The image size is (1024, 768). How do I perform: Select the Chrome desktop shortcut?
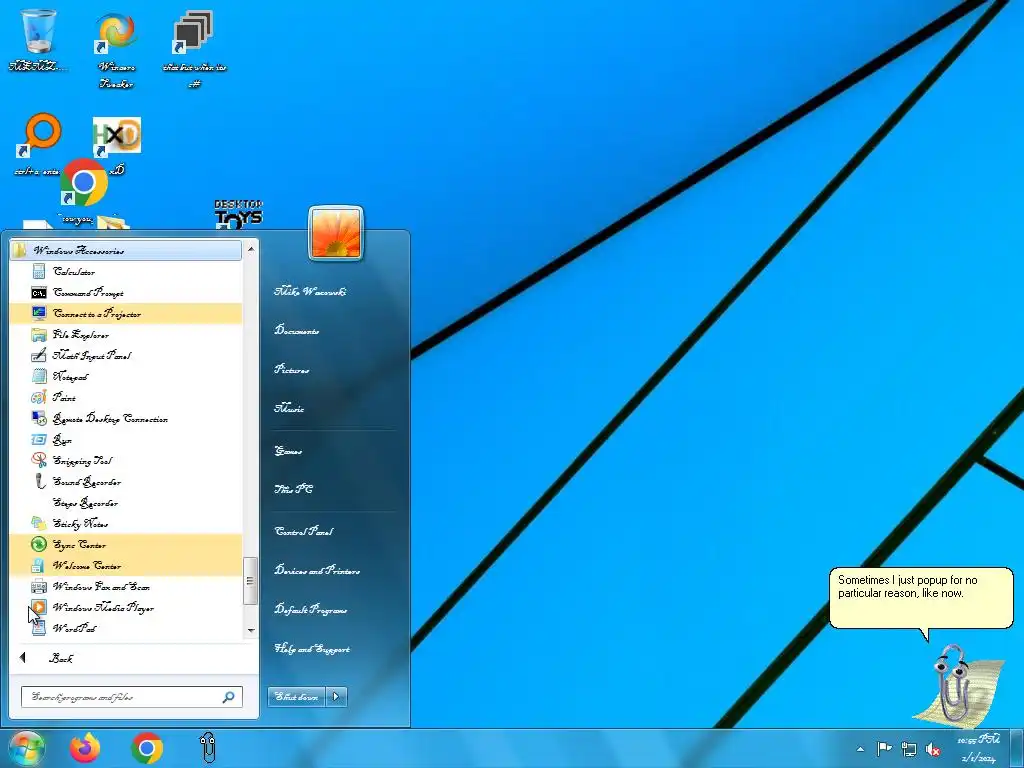click(x=84, y=183)
